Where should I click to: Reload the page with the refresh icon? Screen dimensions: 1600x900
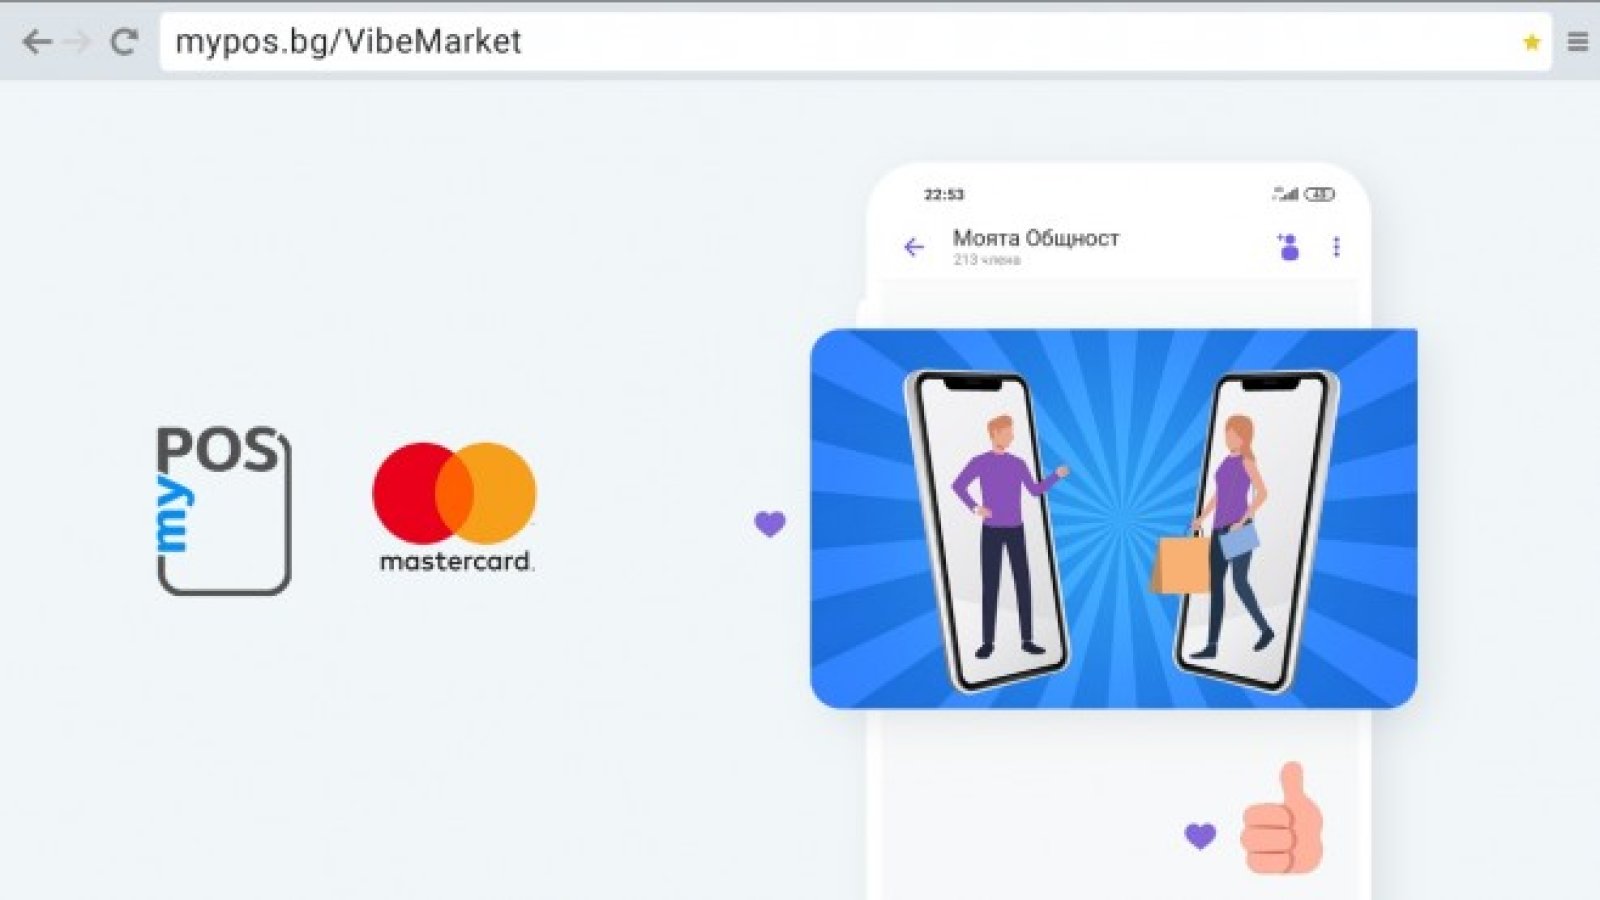pos(124,42)
